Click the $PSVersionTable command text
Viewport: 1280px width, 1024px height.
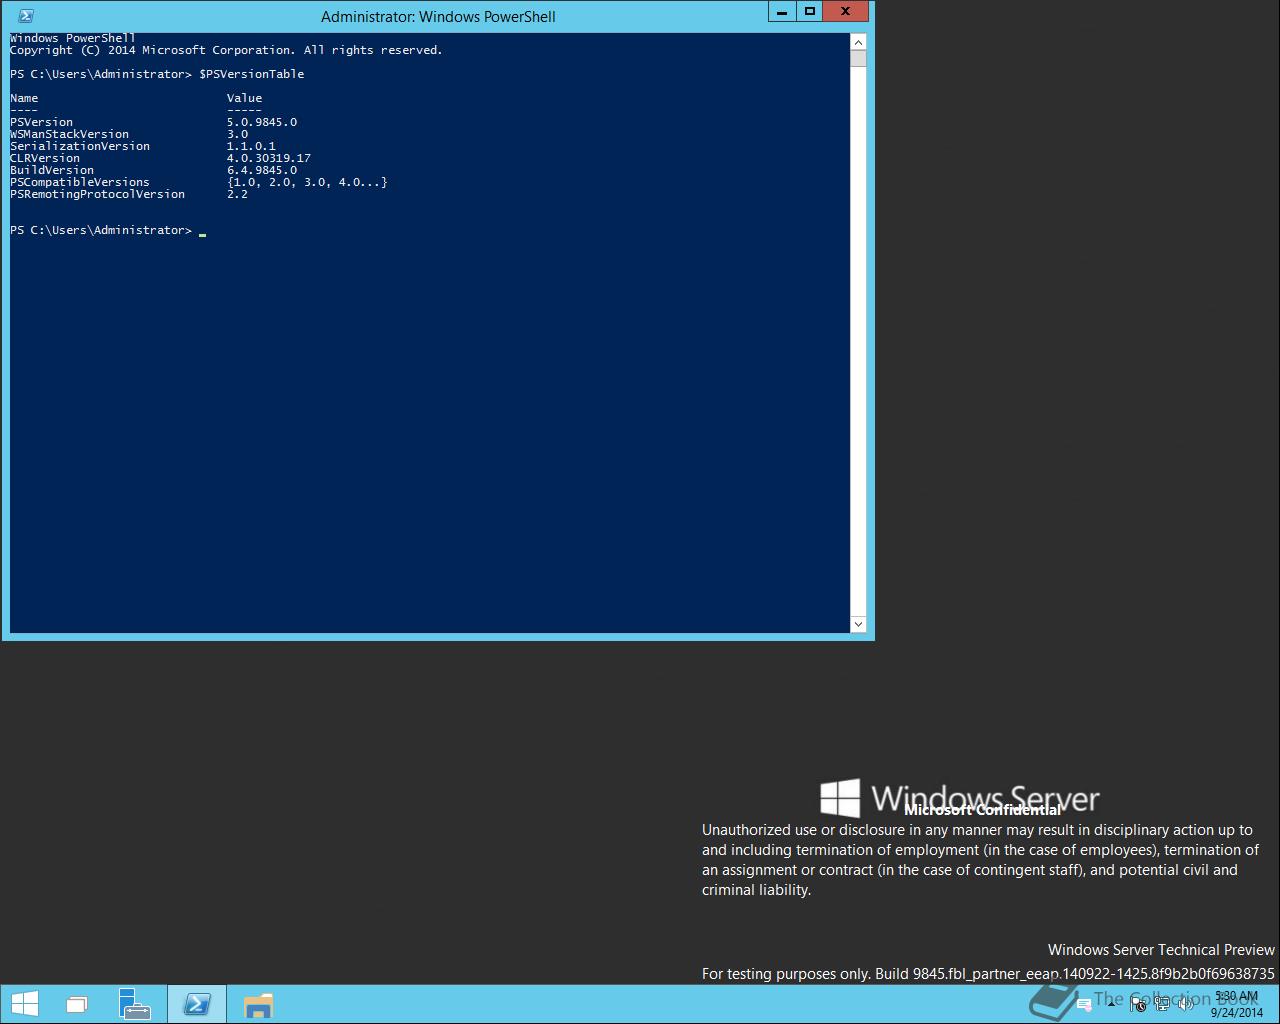click(252, 74)
